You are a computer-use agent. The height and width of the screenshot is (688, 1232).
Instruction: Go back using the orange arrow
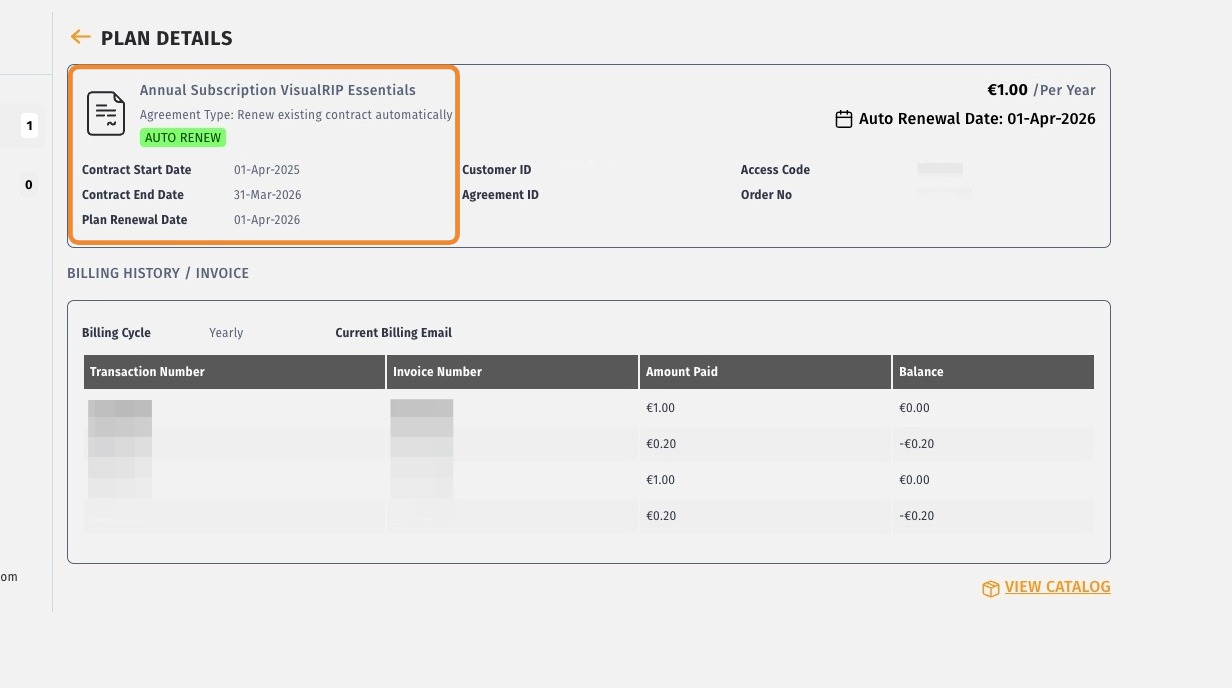click(80, 37)
